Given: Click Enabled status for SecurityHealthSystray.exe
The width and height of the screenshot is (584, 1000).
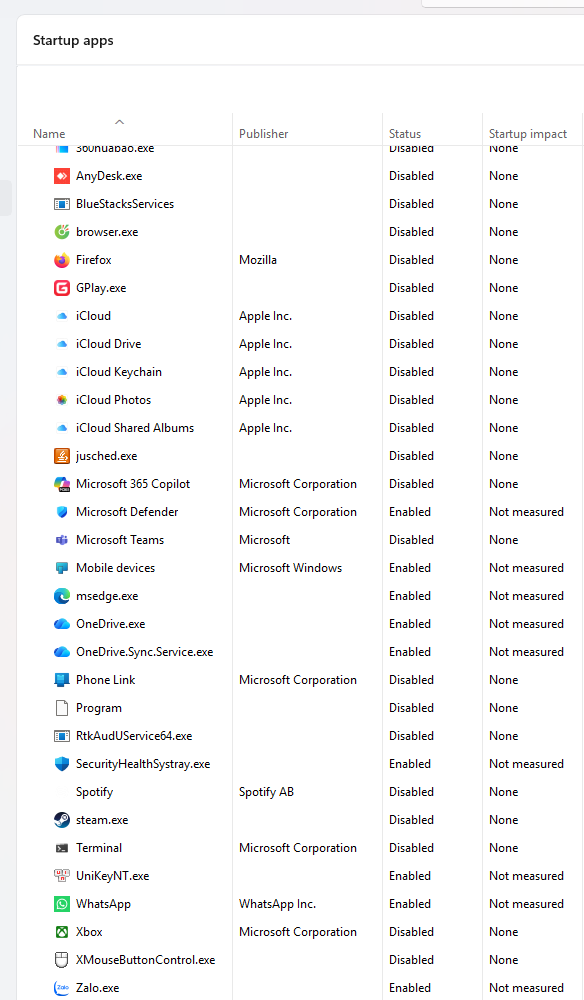Looking at the screenshot, I should (x=410, y=764).
